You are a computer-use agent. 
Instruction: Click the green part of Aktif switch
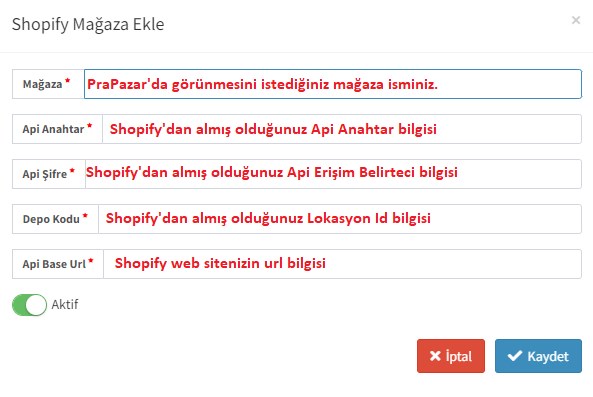click(19, 305)
